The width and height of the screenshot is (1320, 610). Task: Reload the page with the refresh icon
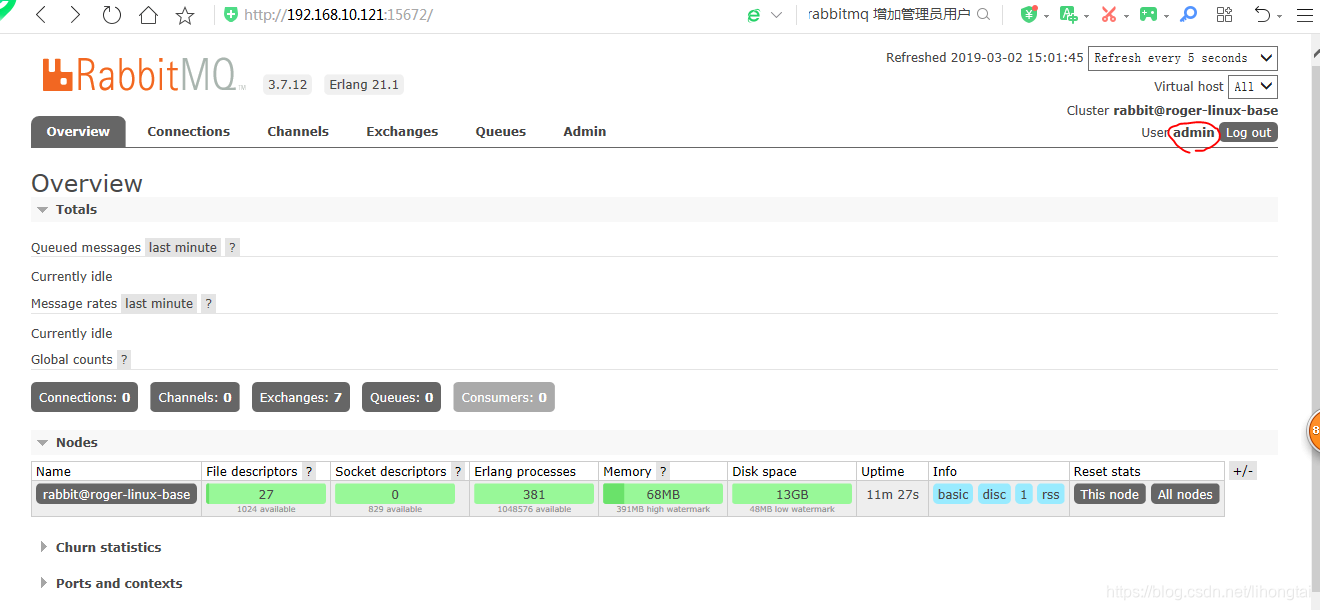(112, 15)
